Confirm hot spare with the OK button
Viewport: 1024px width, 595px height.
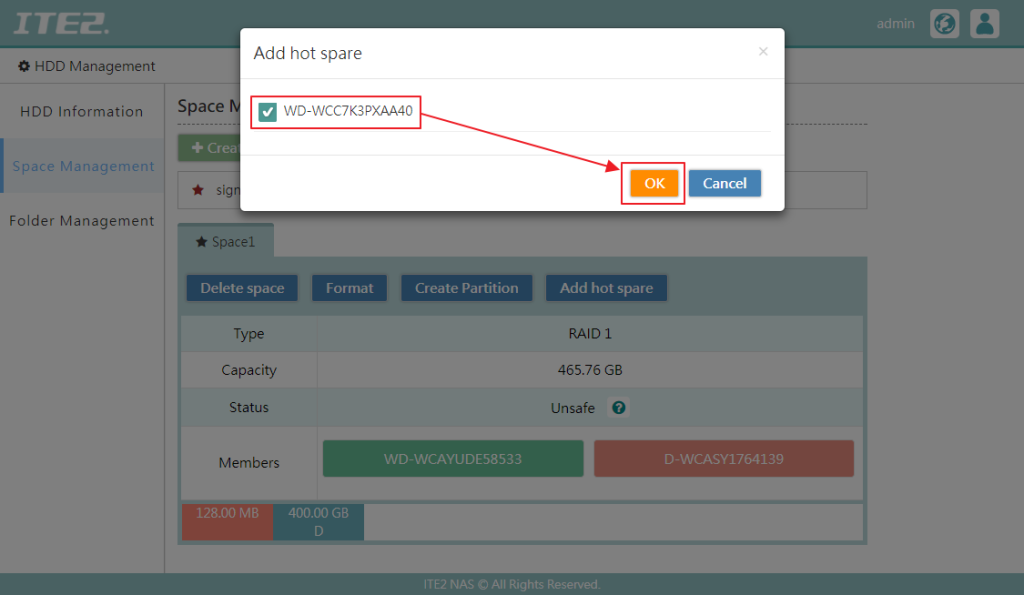tap(653, 182)
